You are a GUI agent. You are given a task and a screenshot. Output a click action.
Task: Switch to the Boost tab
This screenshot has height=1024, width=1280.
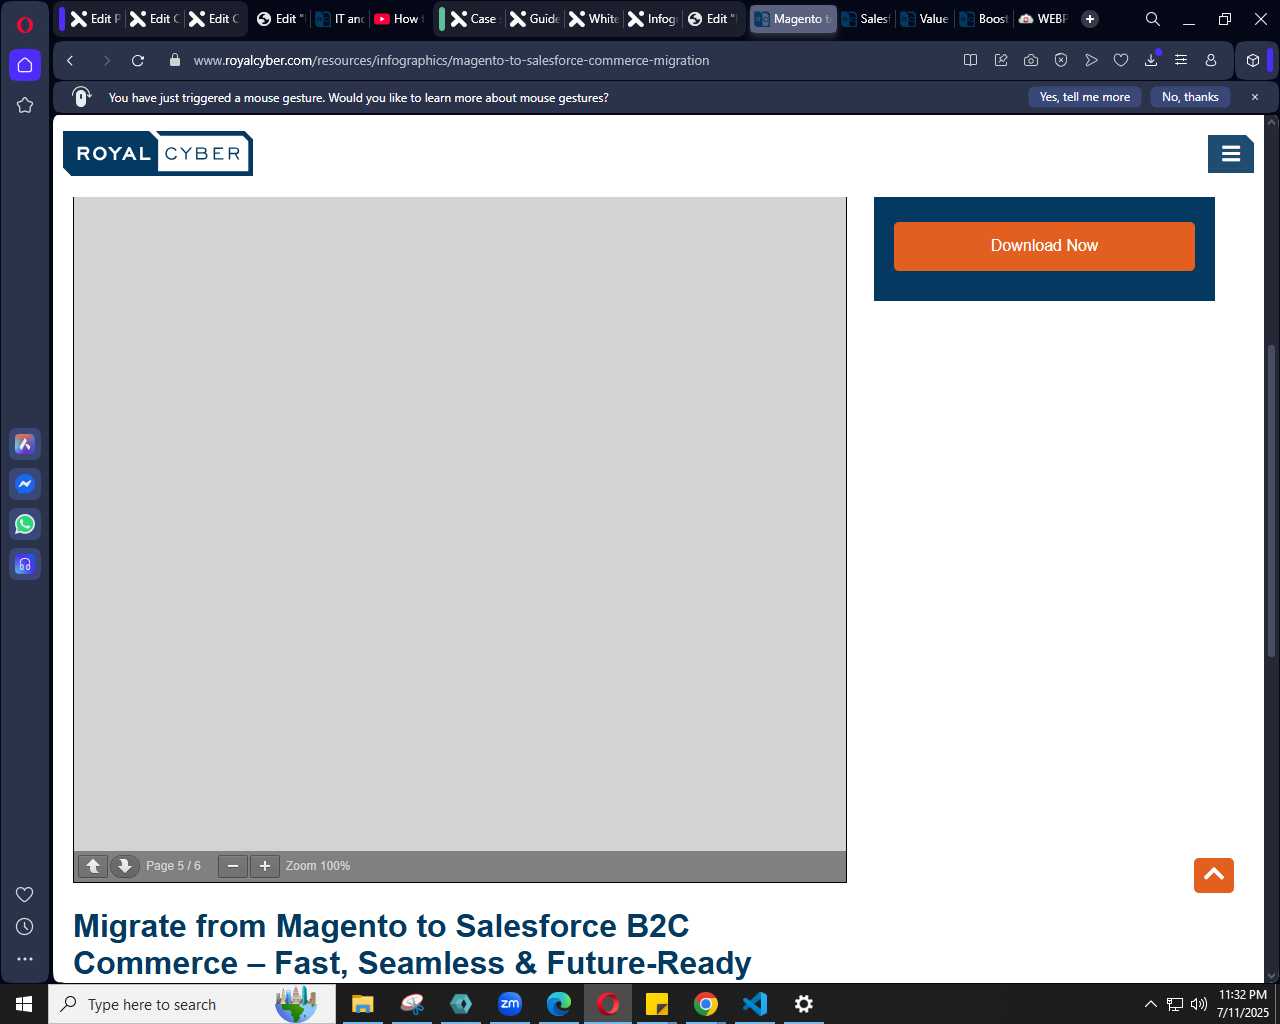[983, 19]
